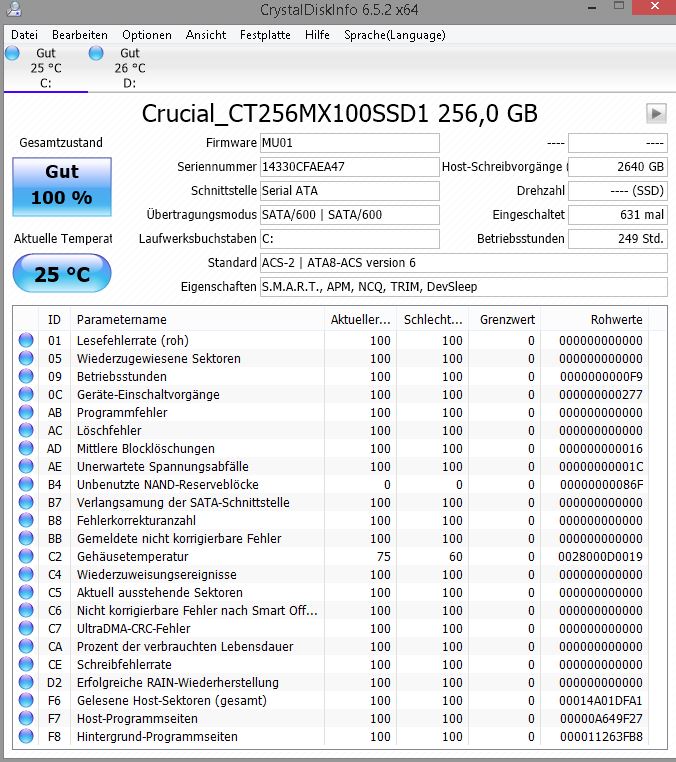Select the C: drive tab
This screenshot has width=676, height=762.
(x=46, y=68)
